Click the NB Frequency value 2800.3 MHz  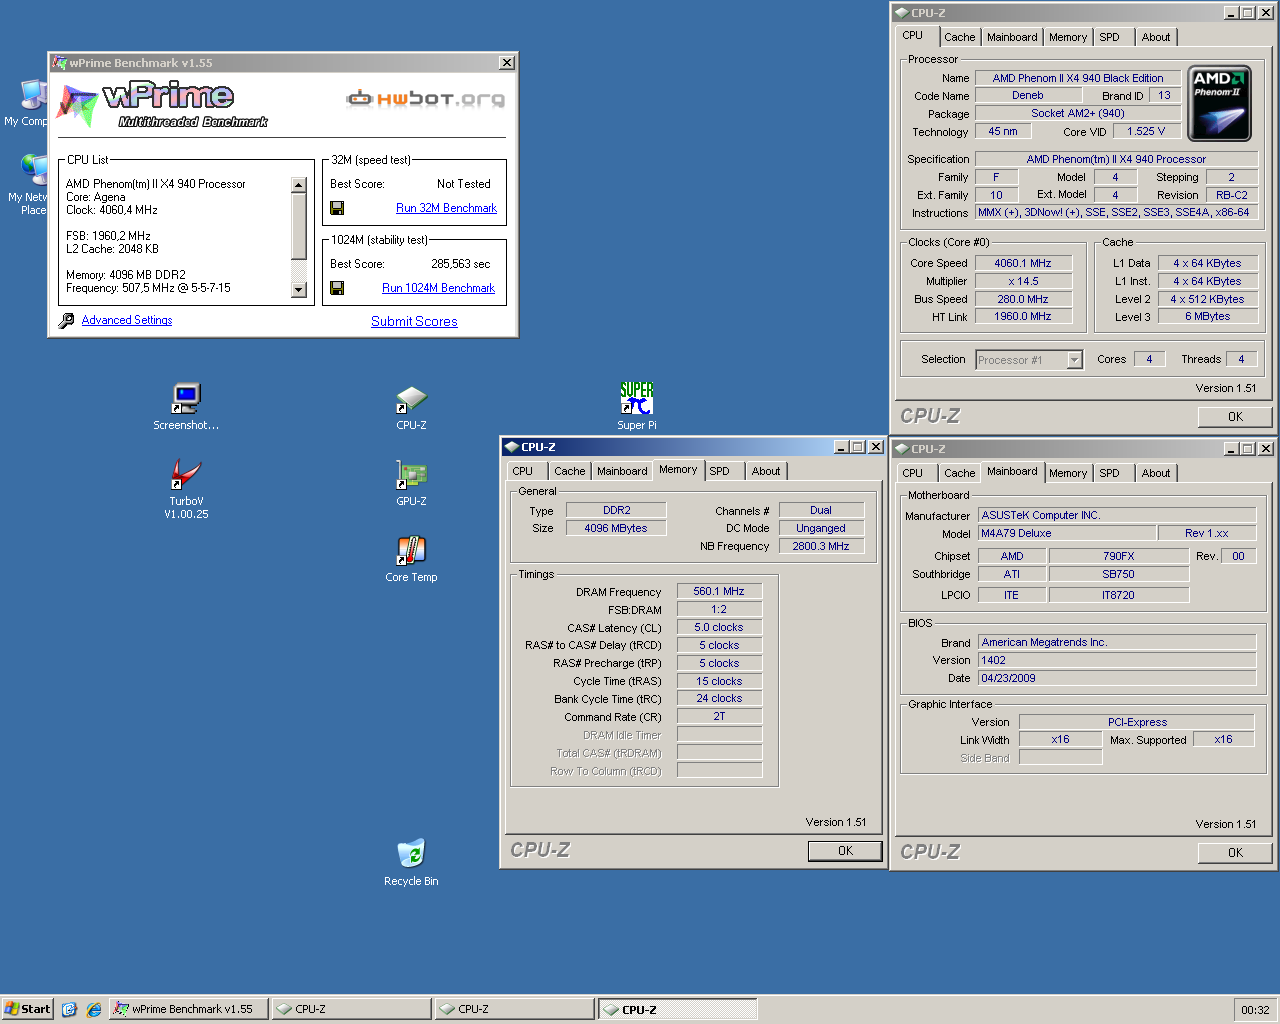coord(821,546)
